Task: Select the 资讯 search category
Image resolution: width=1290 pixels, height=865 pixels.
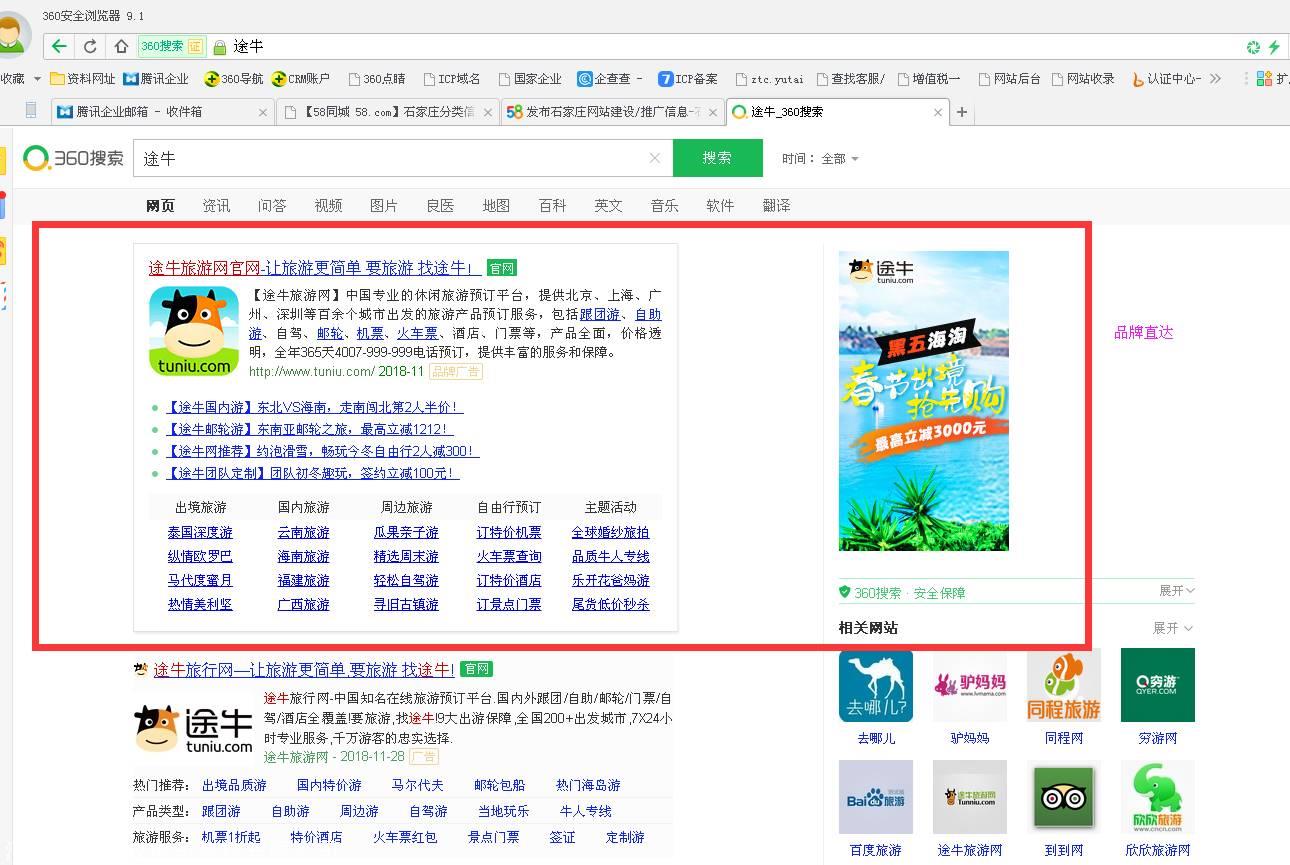Action: coord(216,205)
